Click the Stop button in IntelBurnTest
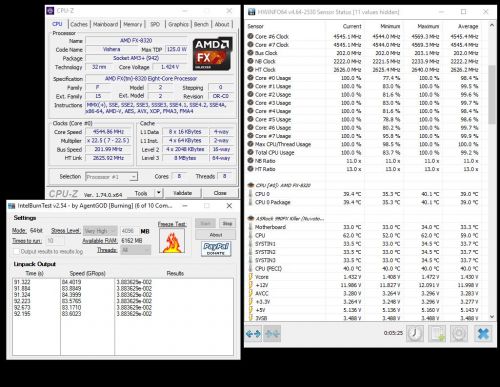The image size is (500, 387). (227, 223)
